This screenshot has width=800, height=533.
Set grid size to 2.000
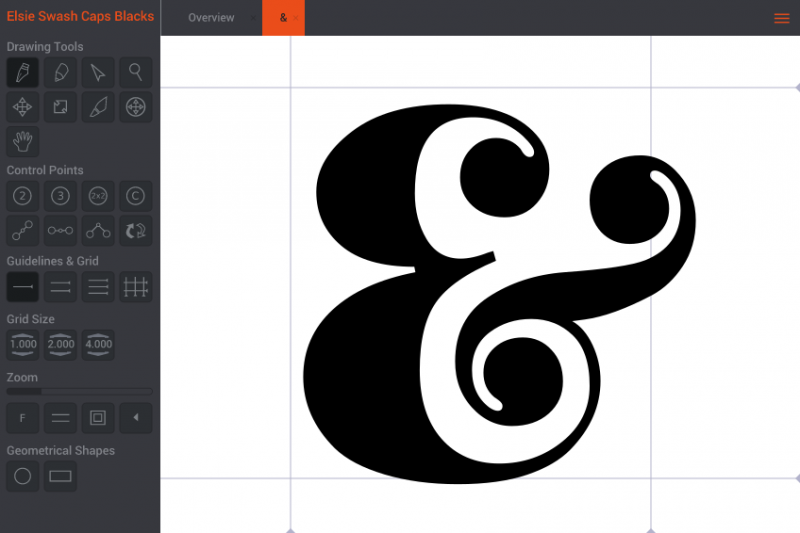coord(60,345)
